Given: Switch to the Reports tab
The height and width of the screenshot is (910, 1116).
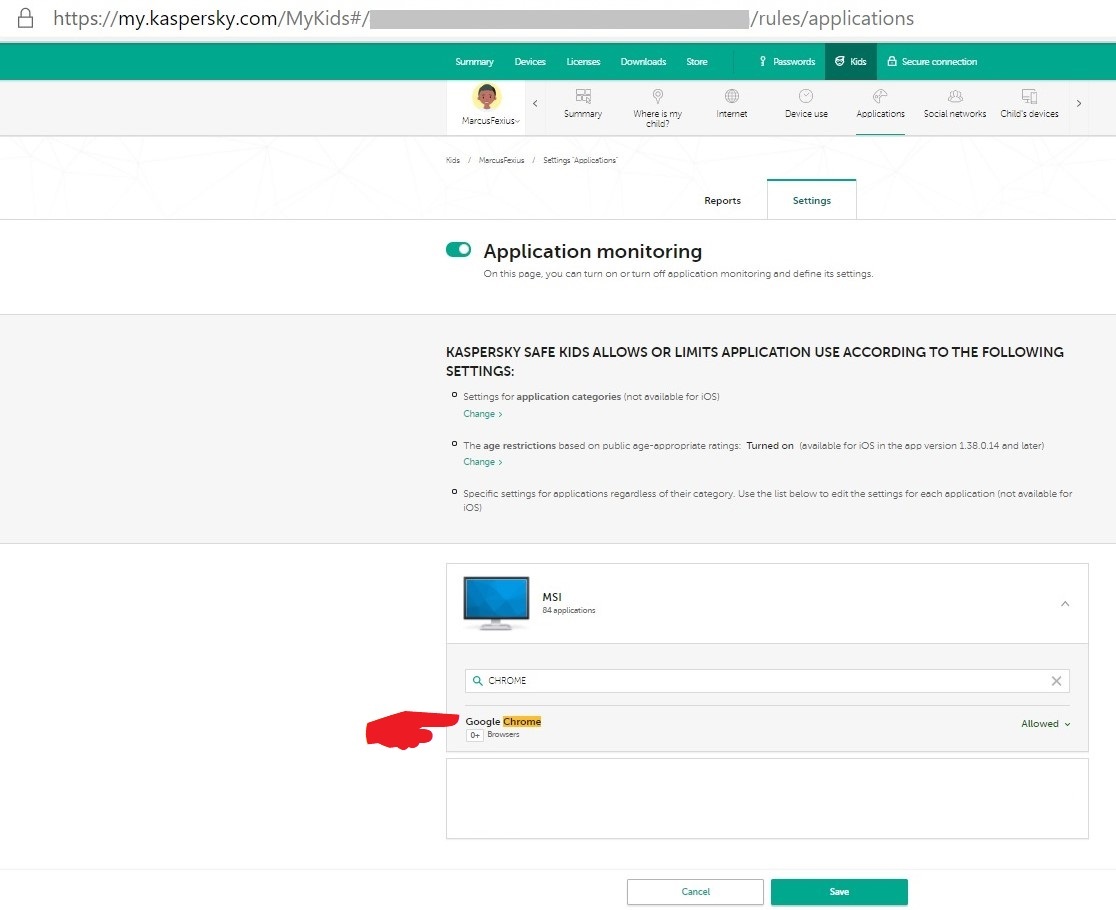Looking at the screenshot, I should (722, 201).
